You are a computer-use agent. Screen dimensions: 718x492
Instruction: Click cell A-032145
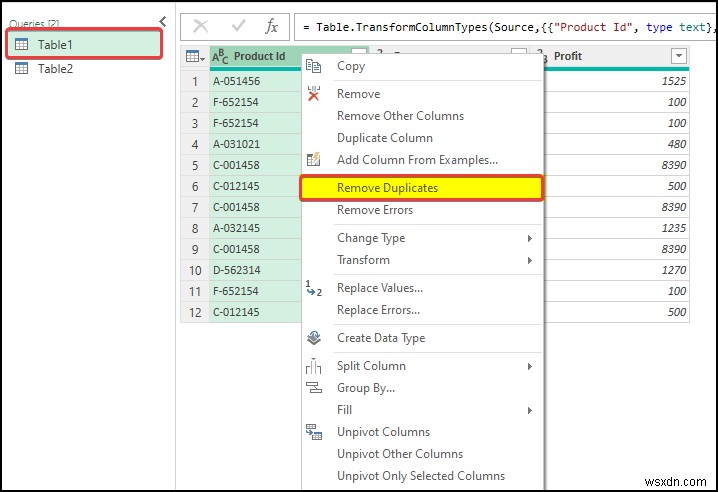tap(256, 228)
